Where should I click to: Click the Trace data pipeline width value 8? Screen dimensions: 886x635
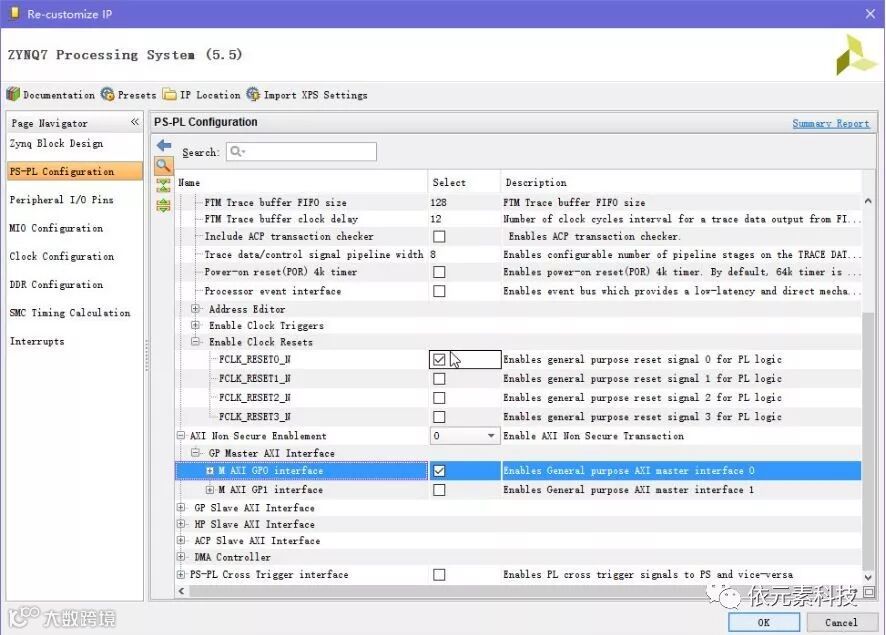(x=433, y=254)
